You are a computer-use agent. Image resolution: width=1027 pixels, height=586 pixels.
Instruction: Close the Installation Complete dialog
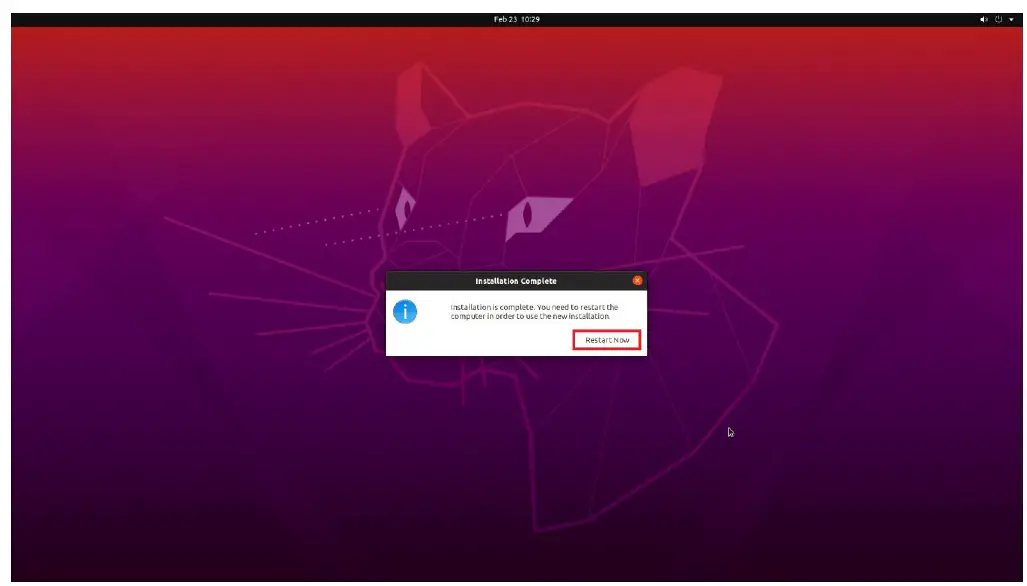pyautogui.click(x=637, y=280)
